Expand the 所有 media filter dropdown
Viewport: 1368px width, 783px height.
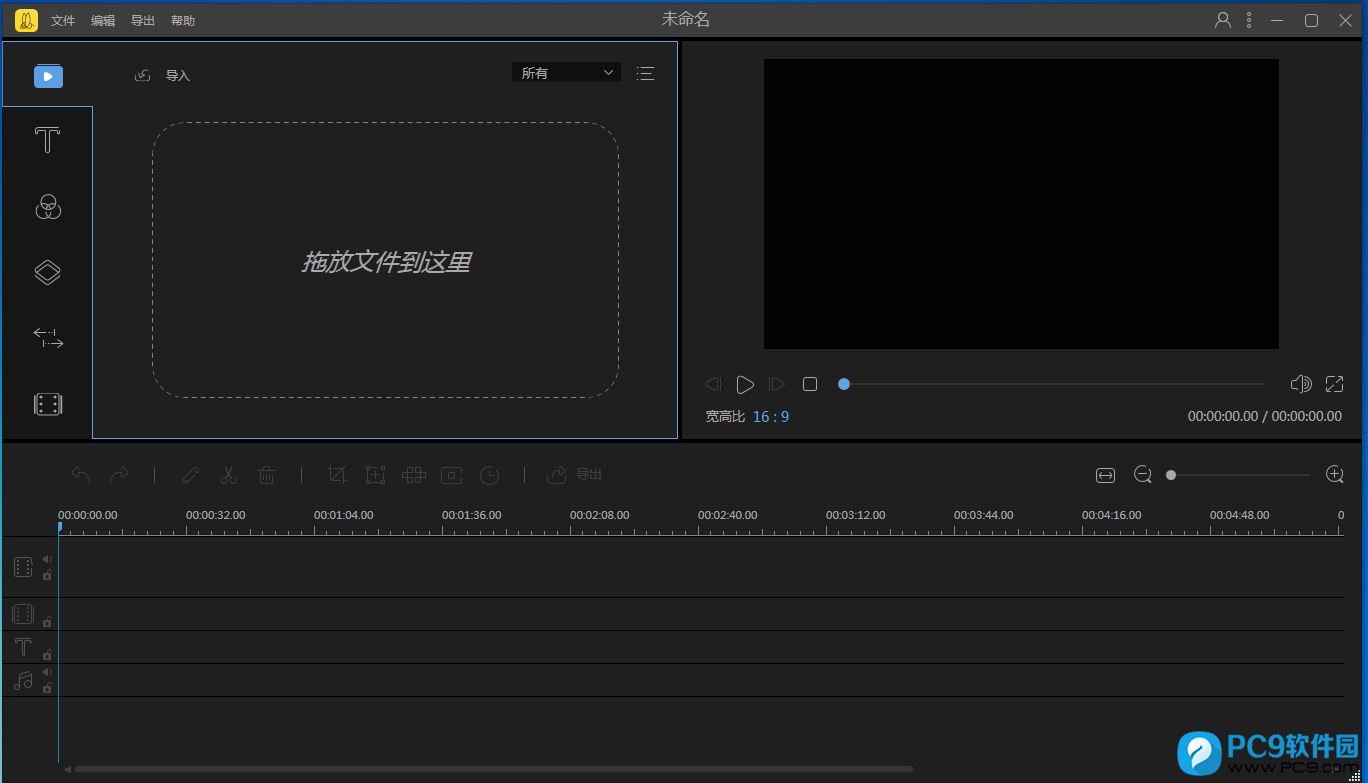click(x=566, y=73)
